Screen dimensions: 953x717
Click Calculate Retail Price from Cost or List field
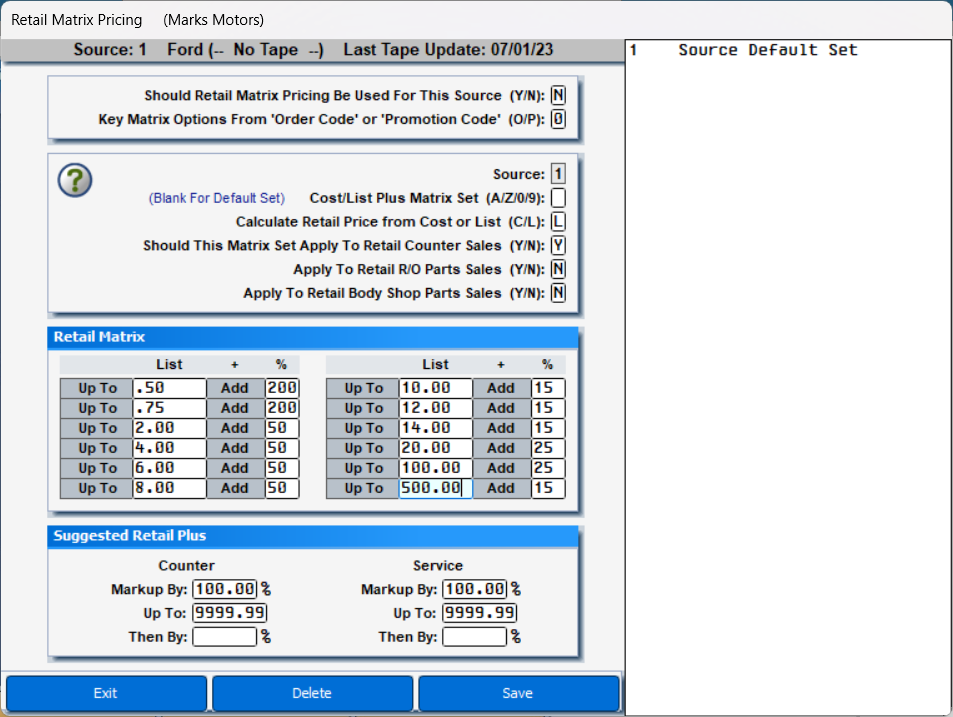tap(558, 221)
